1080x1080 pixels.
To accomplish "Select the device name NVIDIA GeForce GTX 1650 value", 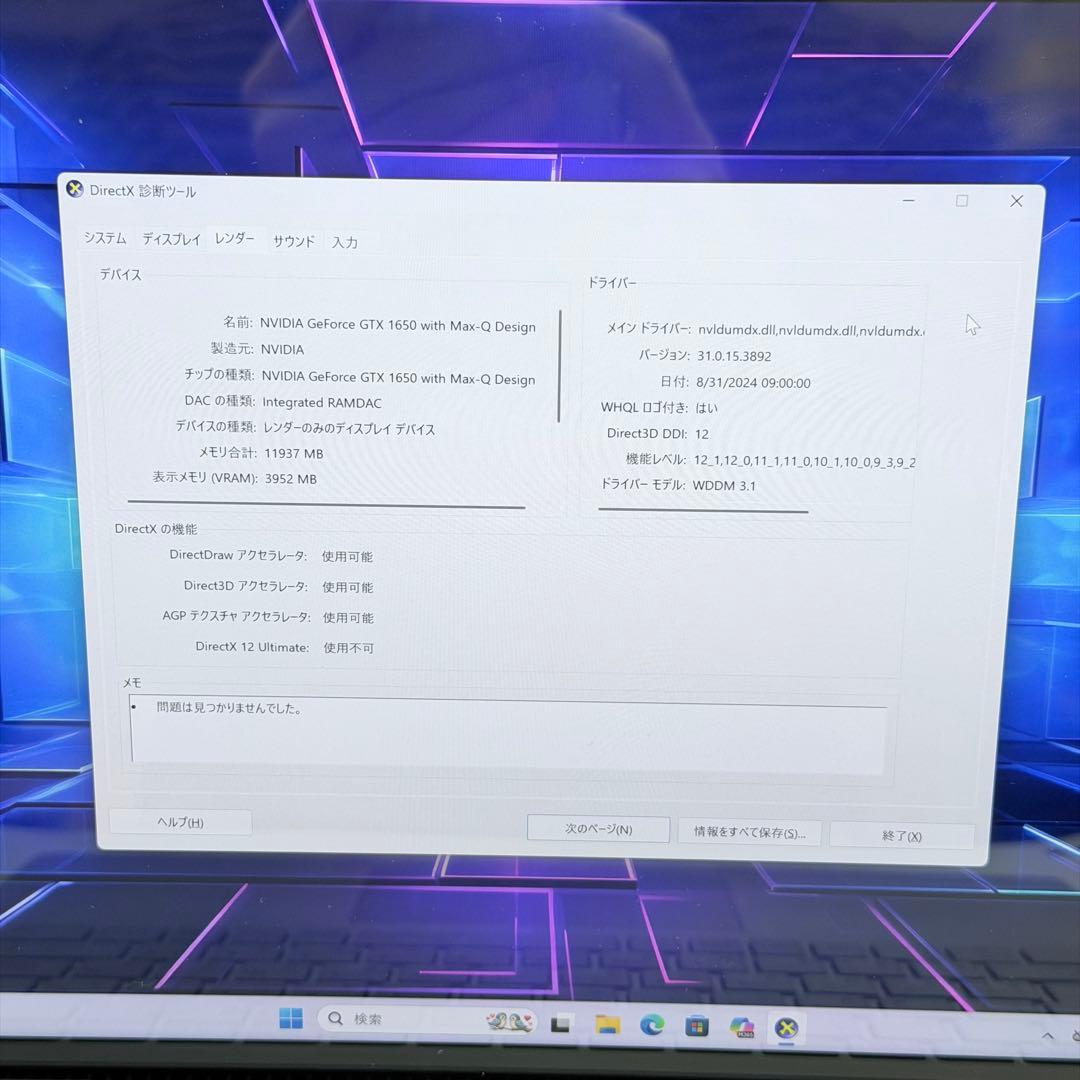I will tap(397, 325).
